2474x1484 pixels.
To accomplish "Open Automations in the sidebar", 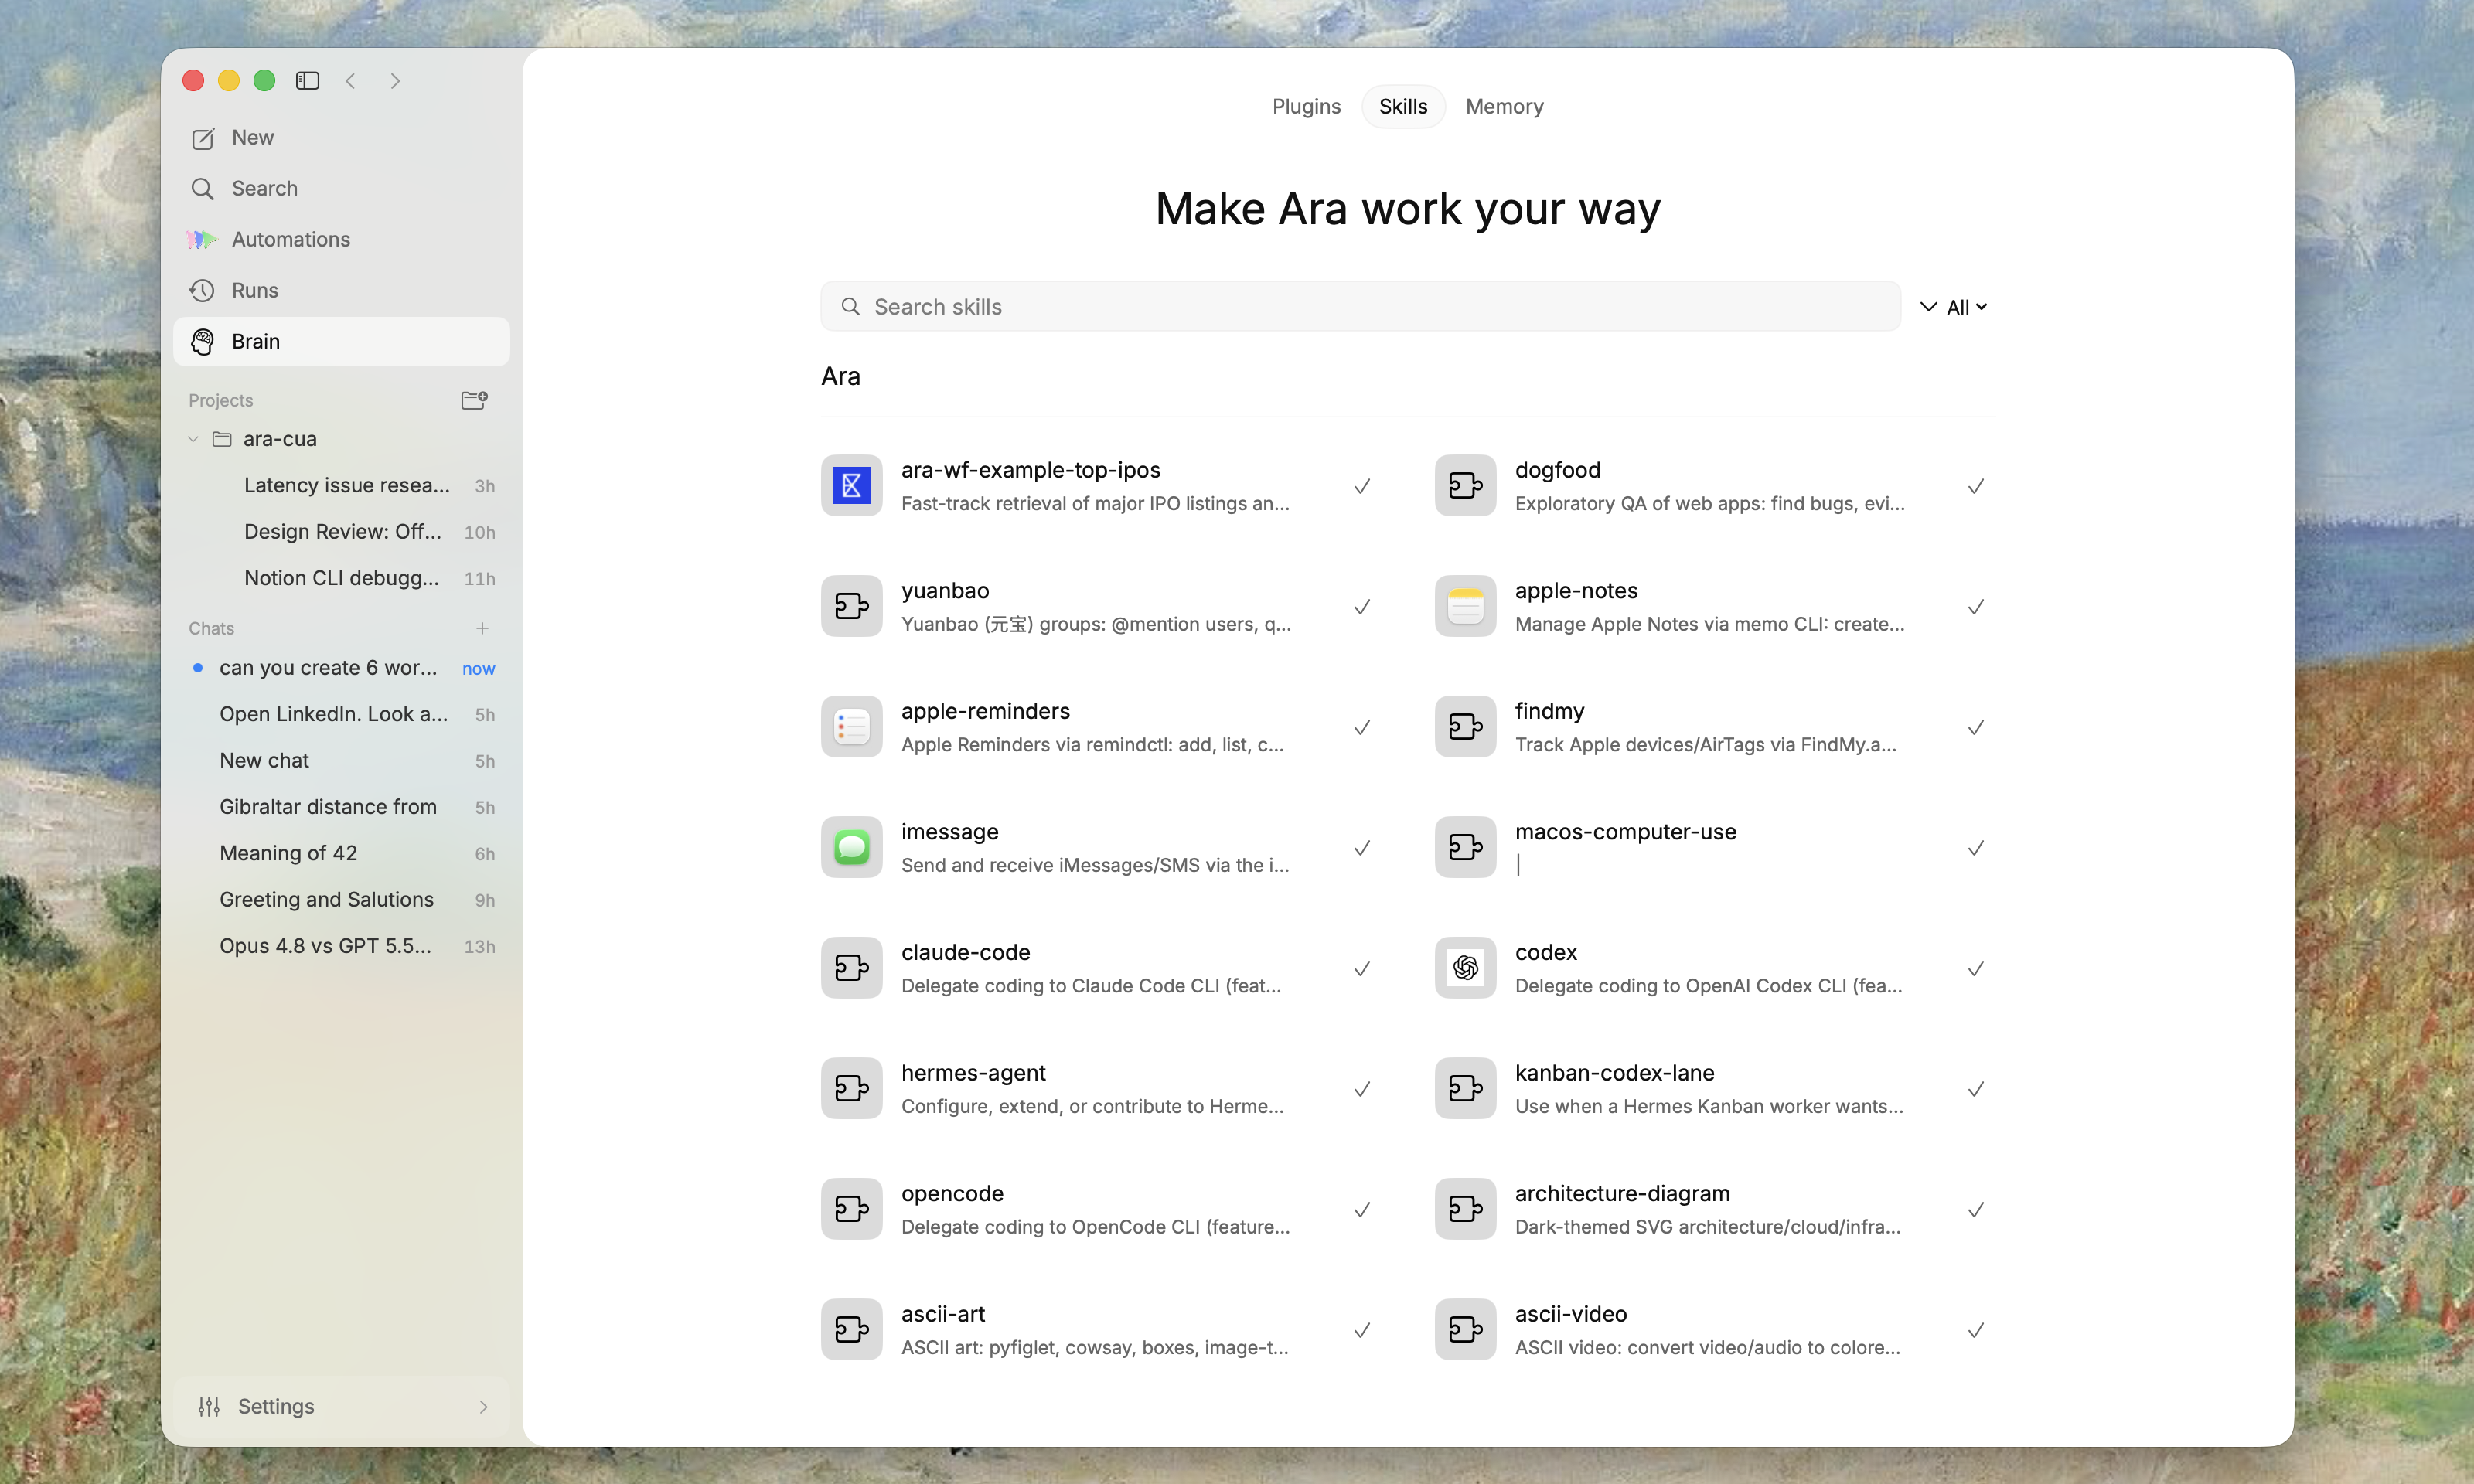I will point(342,240).
